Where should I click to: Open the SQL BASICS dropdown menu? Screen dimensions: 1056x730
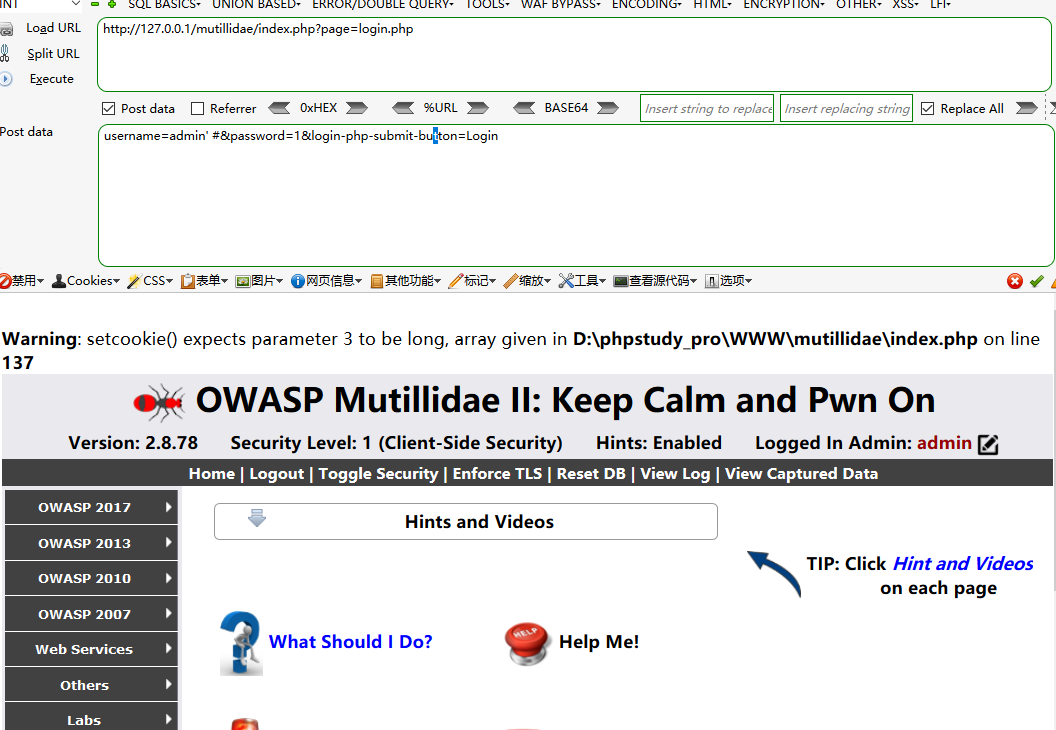[x=164, y=4]
